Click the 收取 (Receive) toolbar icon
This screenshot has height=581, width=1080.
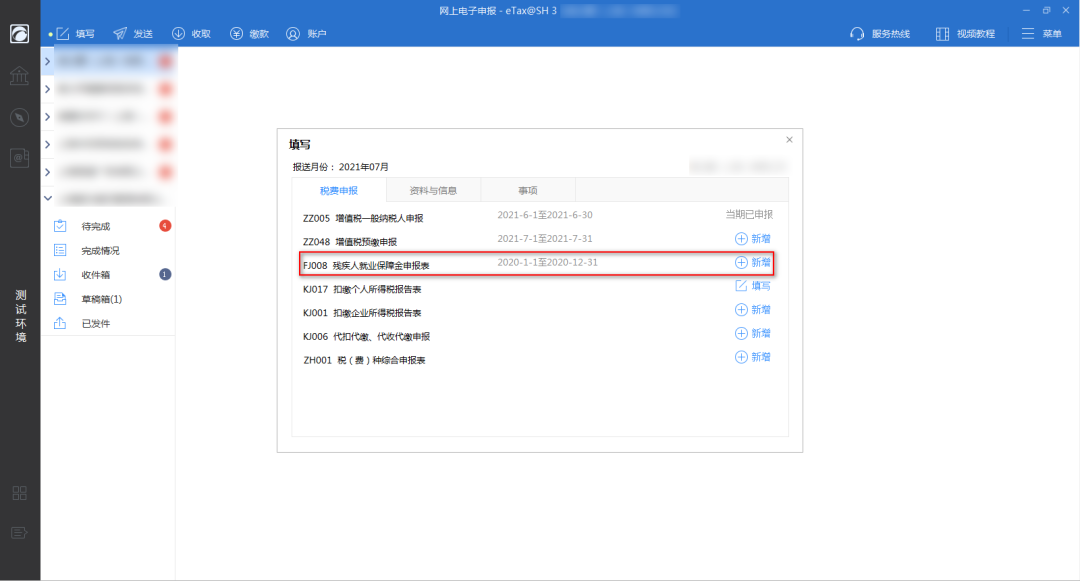(x=179, y=33)
